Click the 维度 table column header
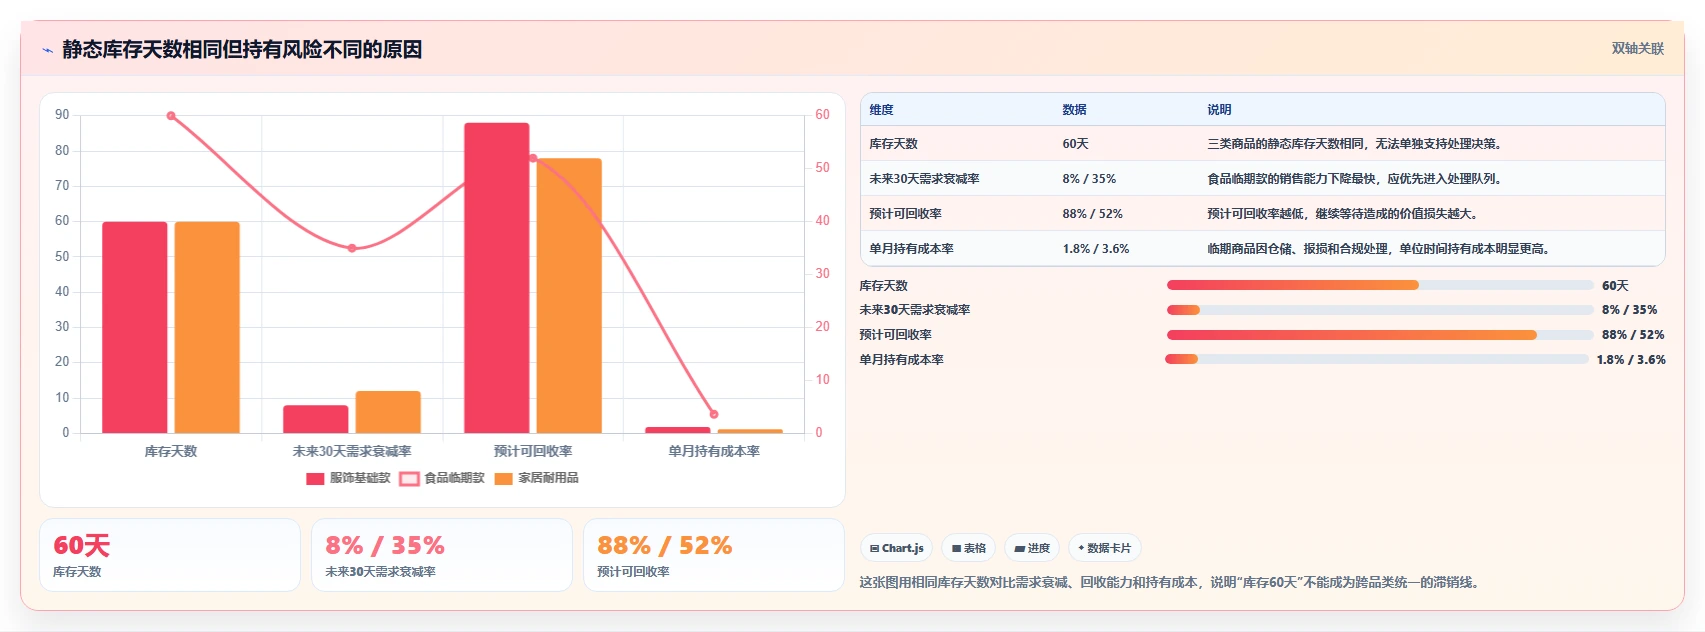This screenshot has width=1705, height=632. click(x=881, y=110)
